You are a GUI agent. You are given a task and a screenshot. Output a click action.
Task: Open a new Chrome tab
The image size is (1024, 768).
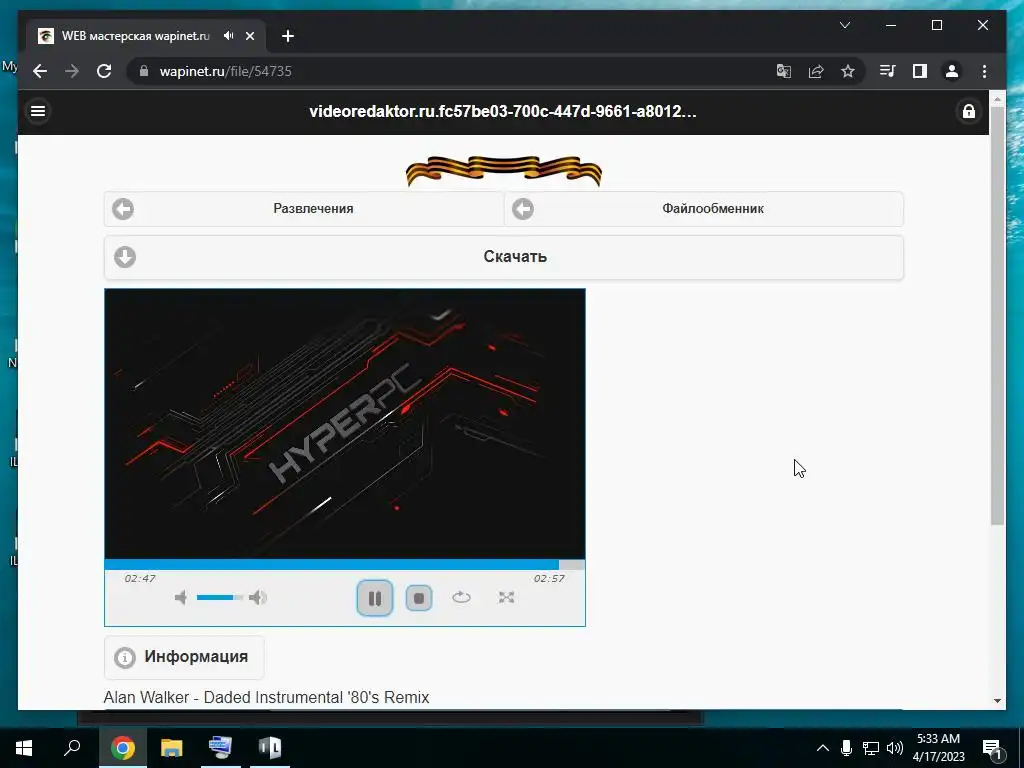[288, 36]
